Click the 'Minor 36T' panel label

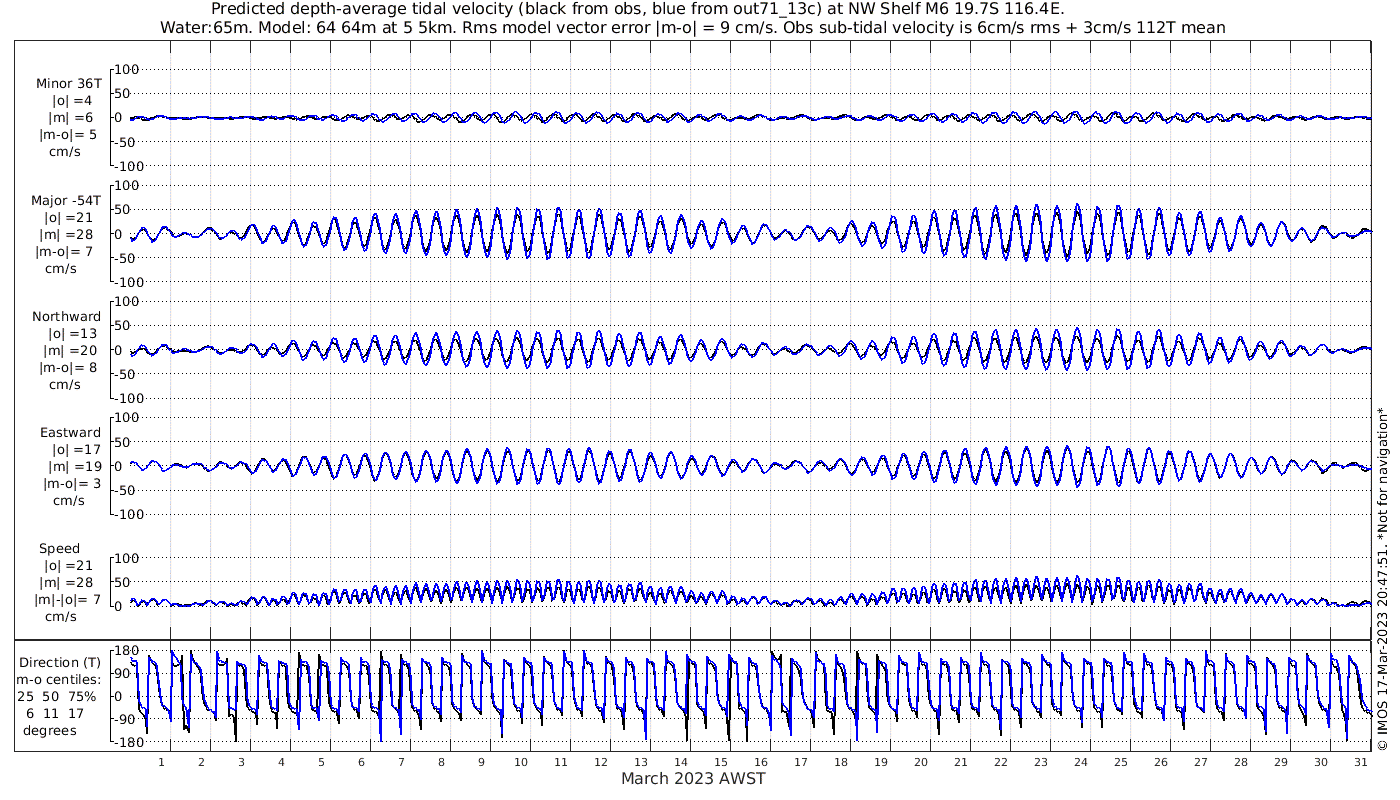pos(68,84)
